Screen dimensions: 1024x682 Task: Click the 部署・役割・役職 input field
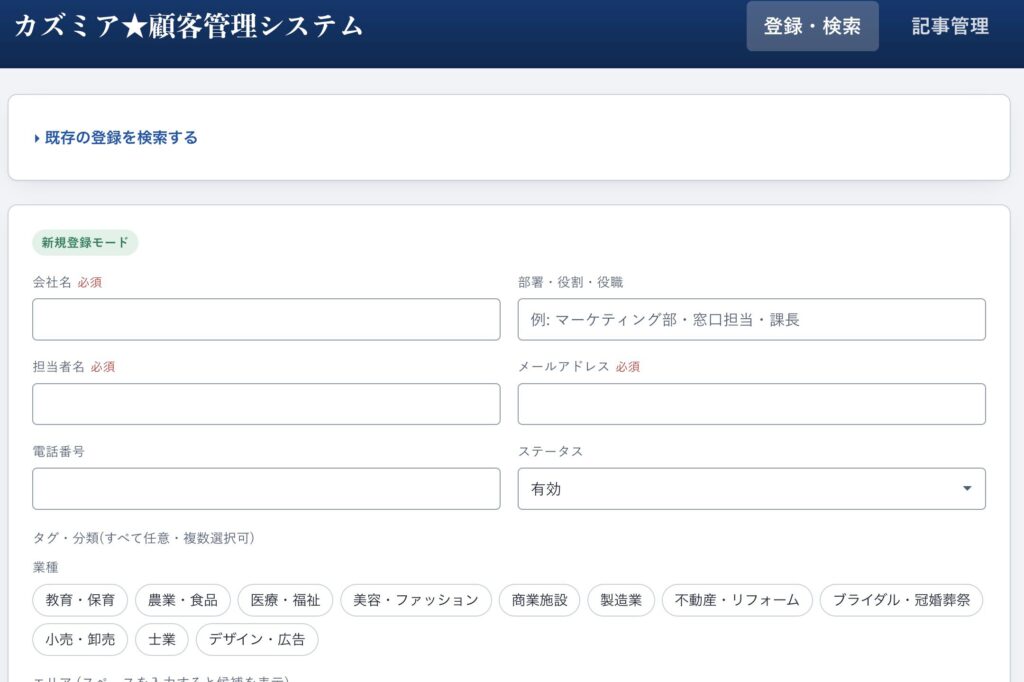pyautogui.click(x=751, y=319)
